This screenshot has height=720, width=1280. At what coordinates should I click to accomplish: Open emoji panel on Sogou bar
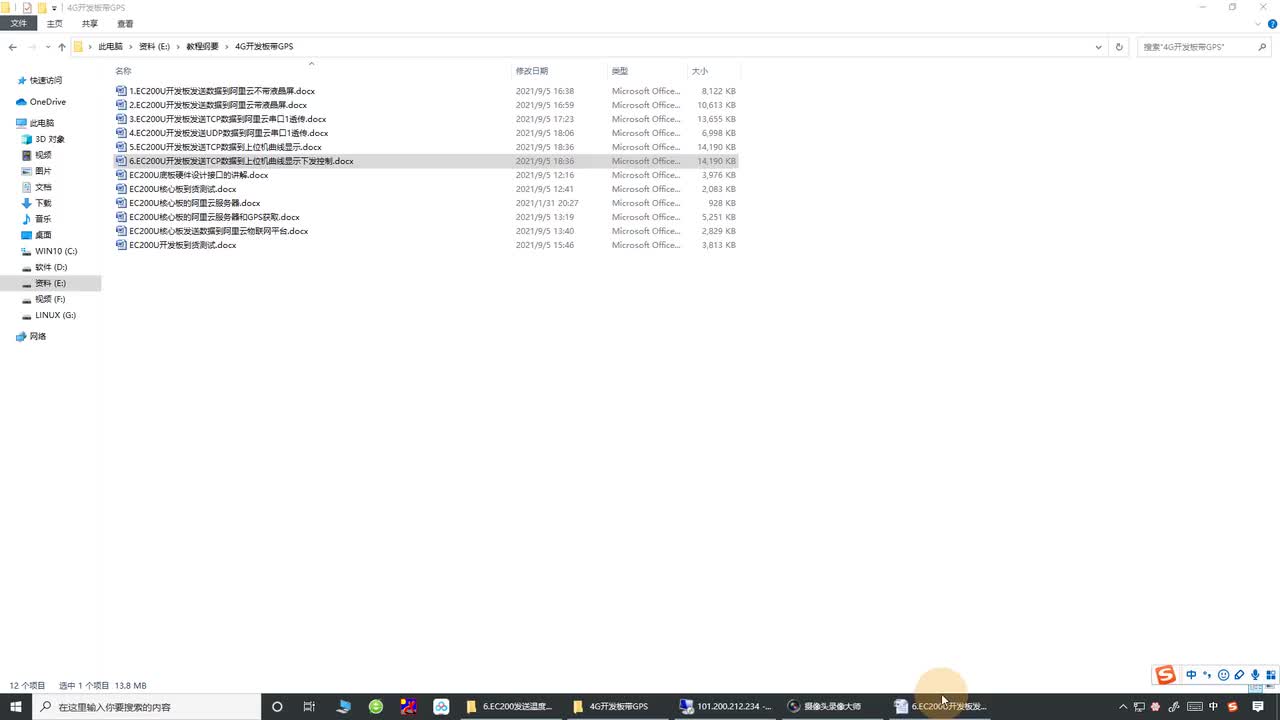coord(1223,676)
